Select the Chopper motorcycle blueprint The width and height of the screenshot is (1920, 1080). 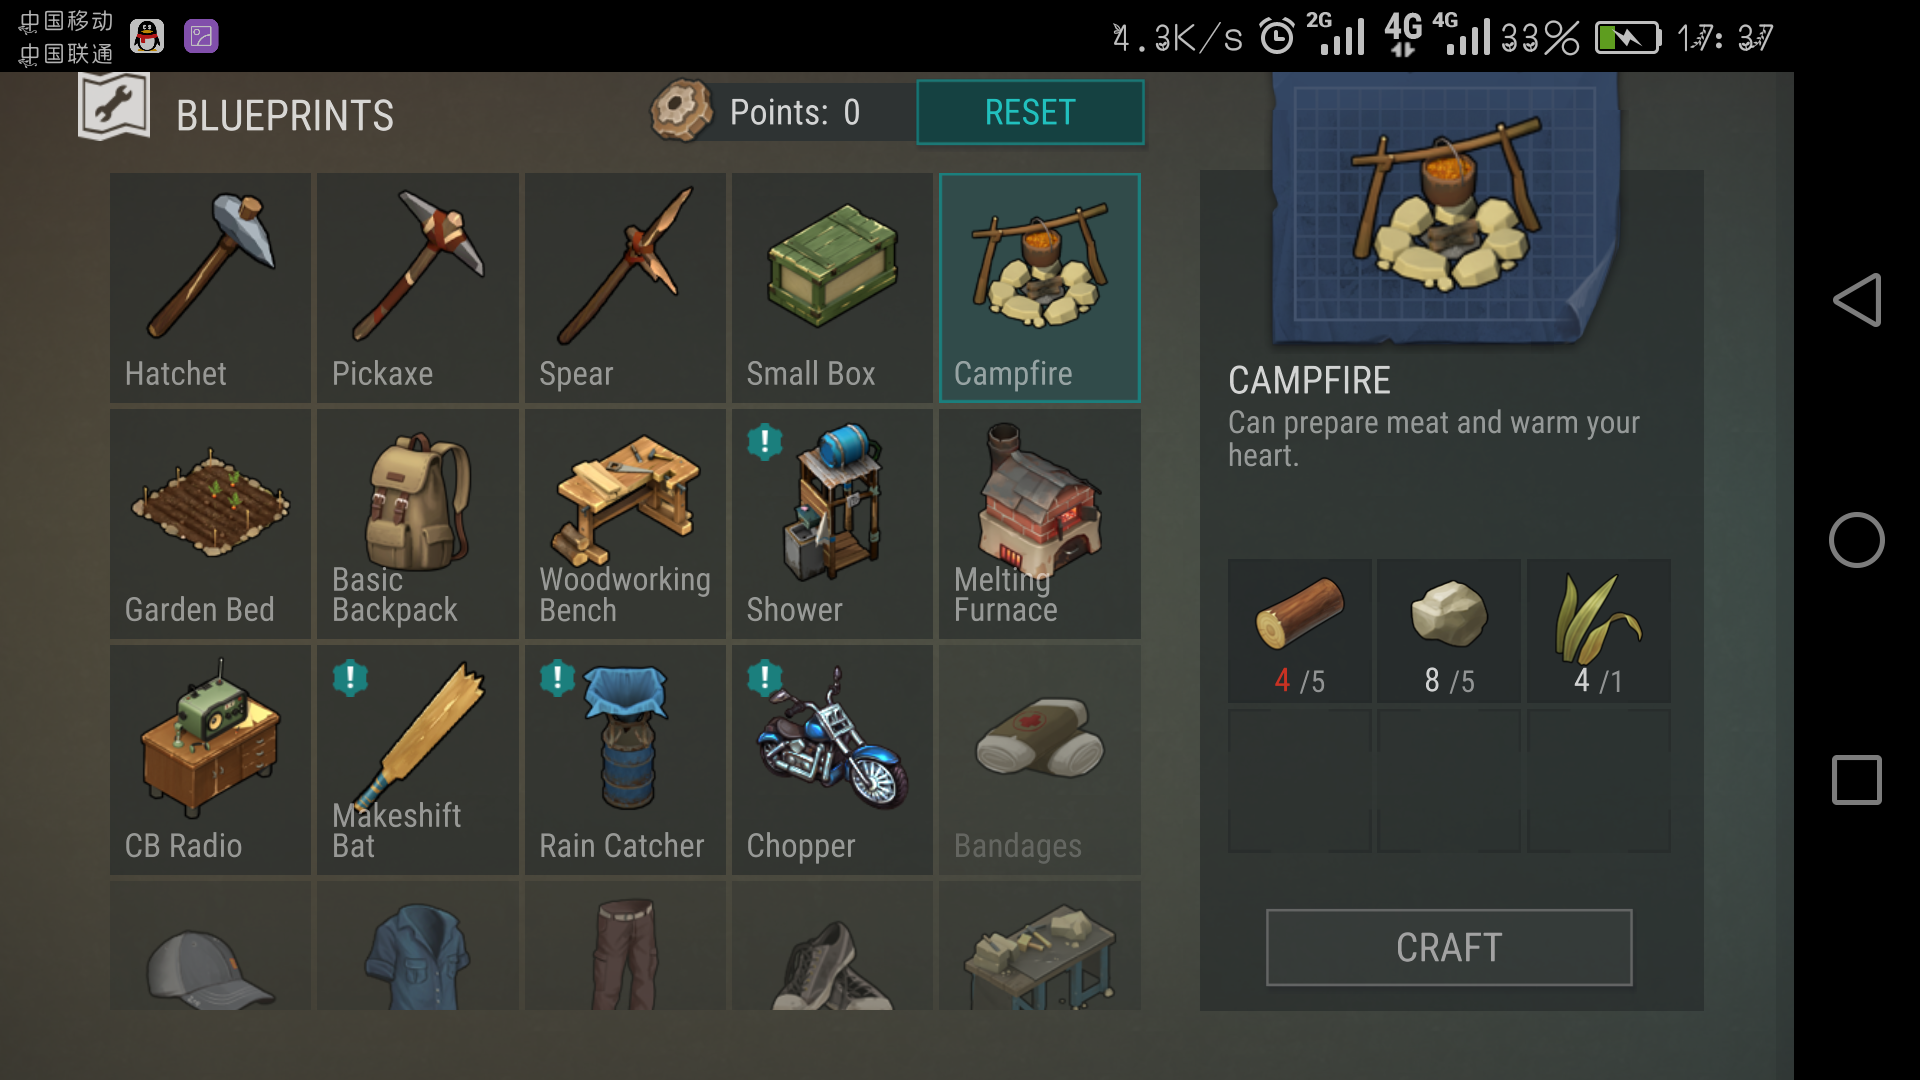tap(832, 760)
